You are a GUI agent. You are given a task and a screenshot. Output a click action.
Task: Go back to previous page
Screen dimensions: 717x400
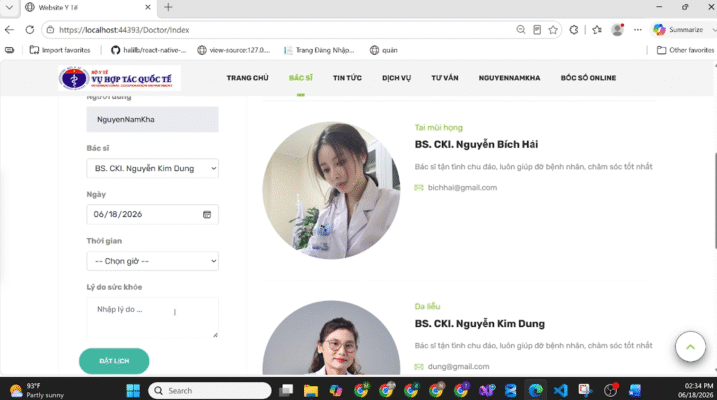[9, 30]
